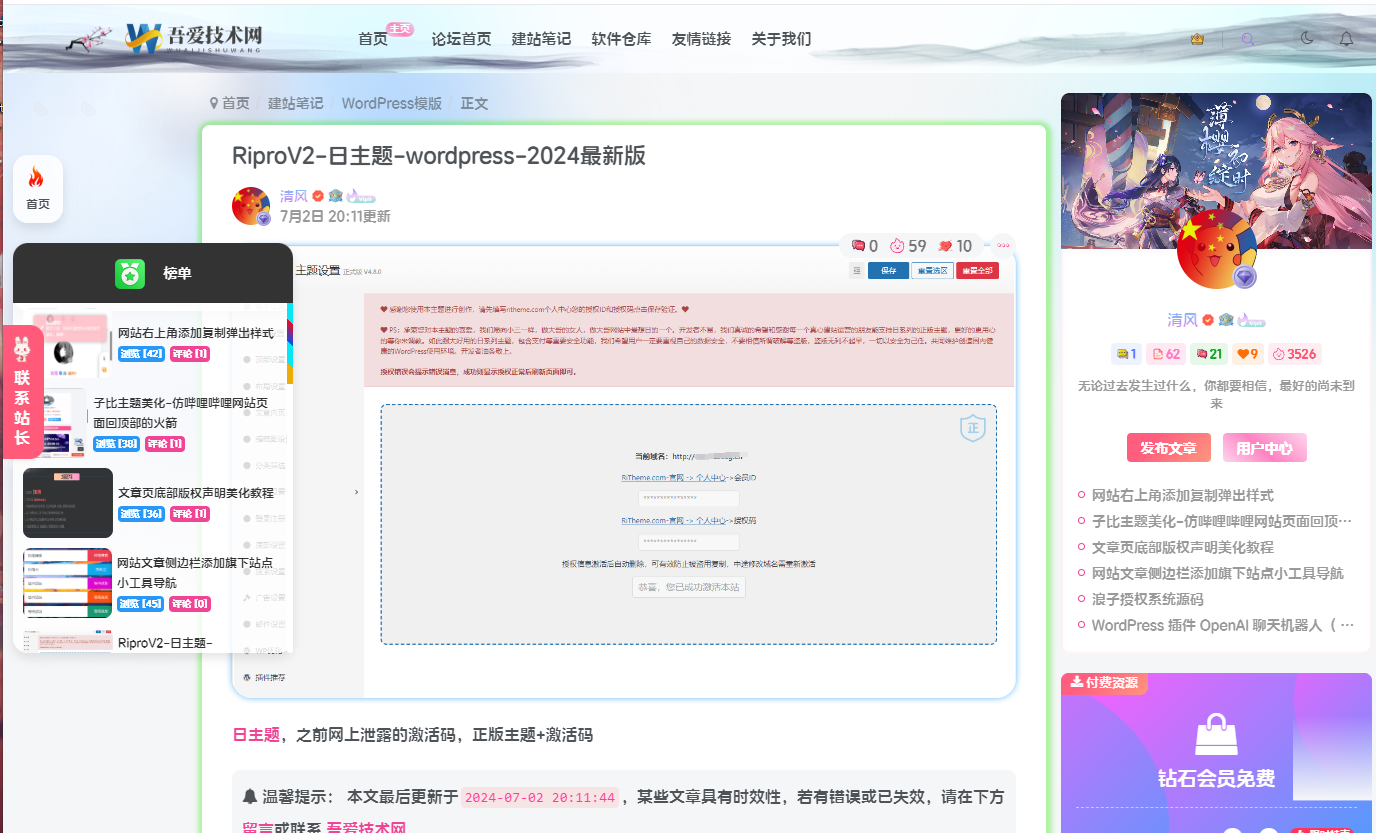Open 友情链接 in the top navigation
1376x833 pixels.
701,39
